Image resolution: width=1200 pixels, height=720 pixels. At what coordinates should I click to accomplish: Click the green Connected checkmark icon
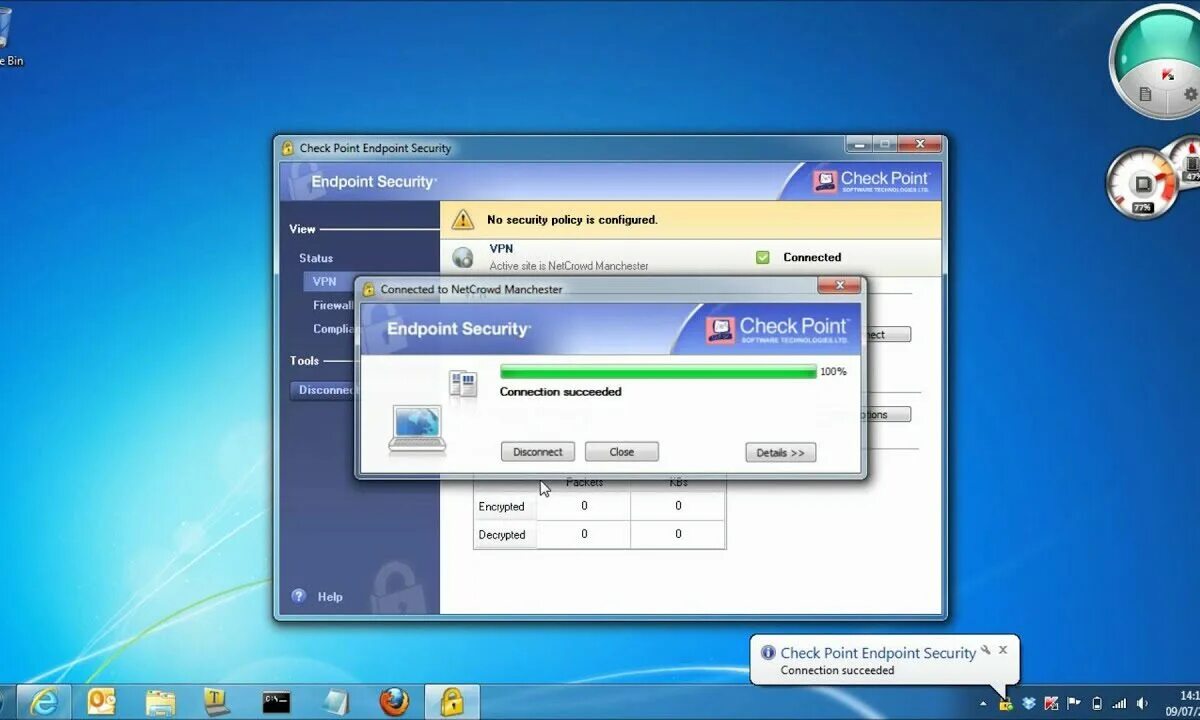(763, 257)
